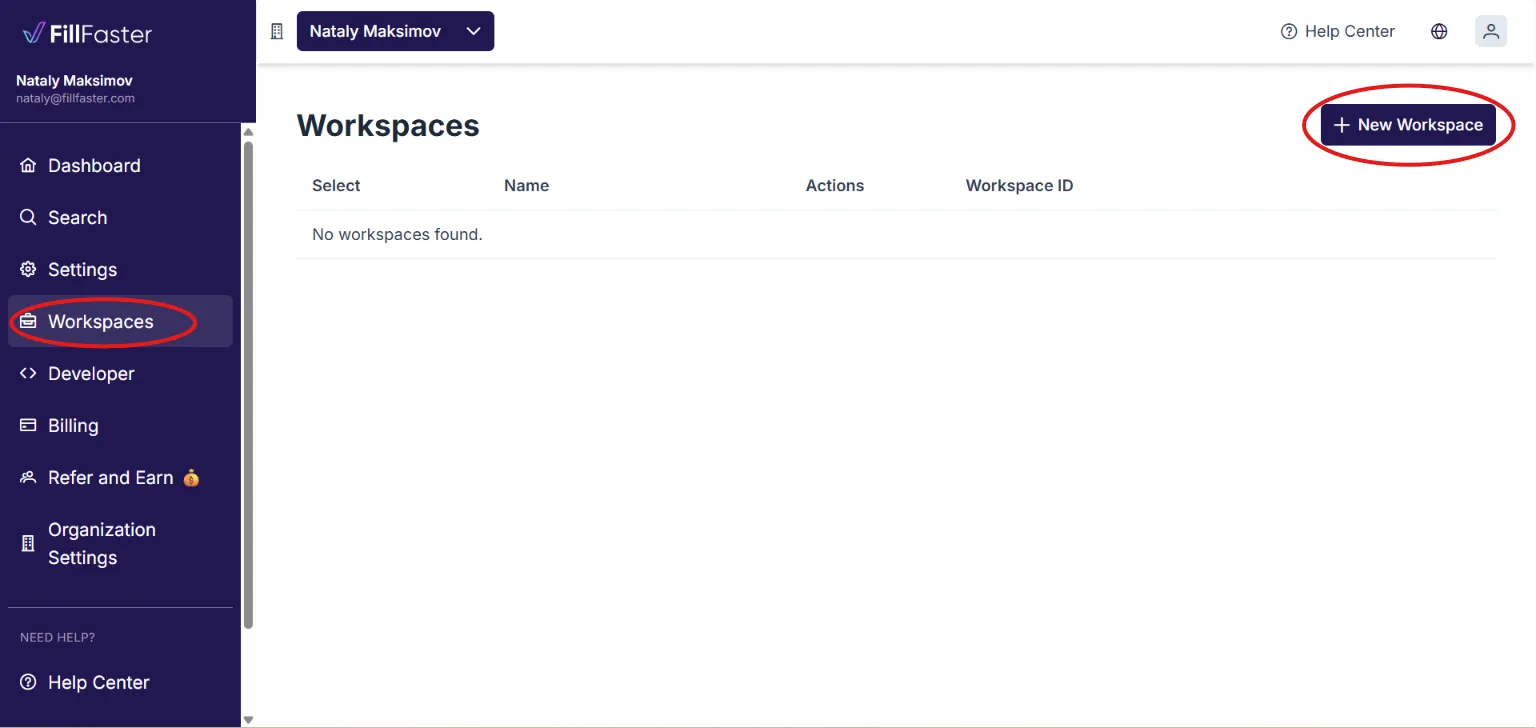Click the sidebar scrollbar down arrow
This screenshot has width=1536, height=728.
(248, 719)
